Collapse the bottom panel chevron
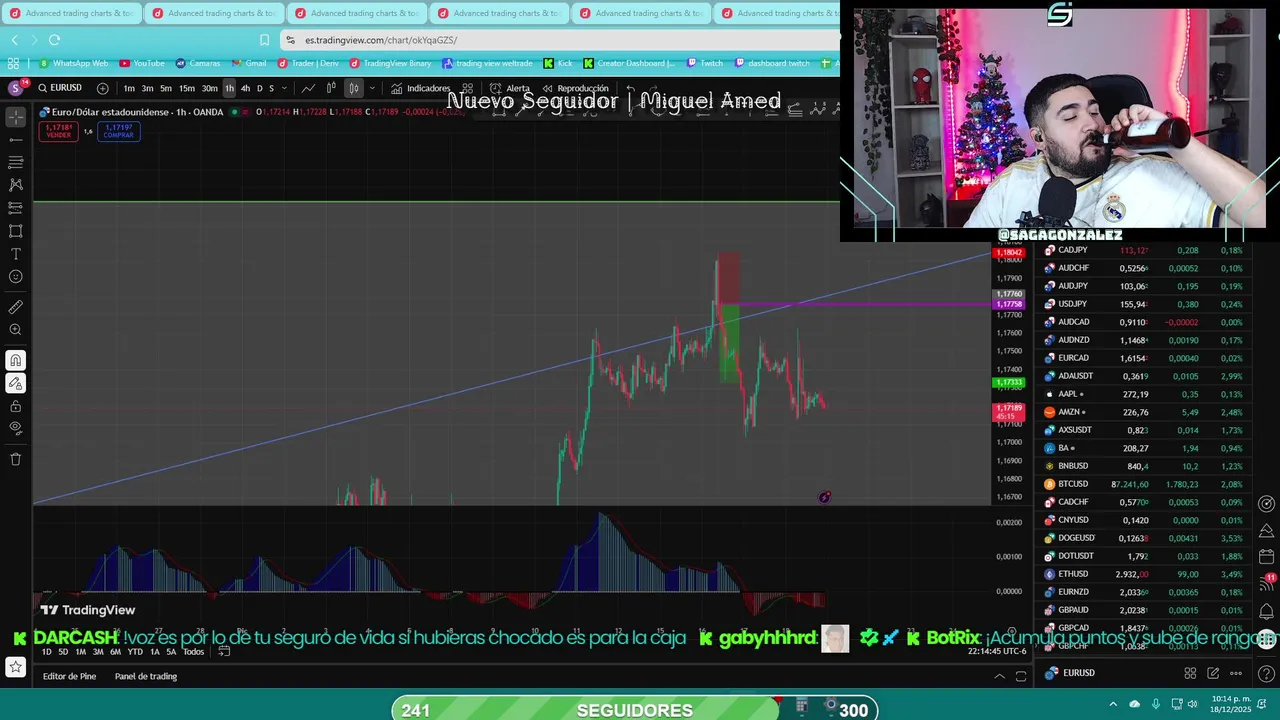 point(999,676)
